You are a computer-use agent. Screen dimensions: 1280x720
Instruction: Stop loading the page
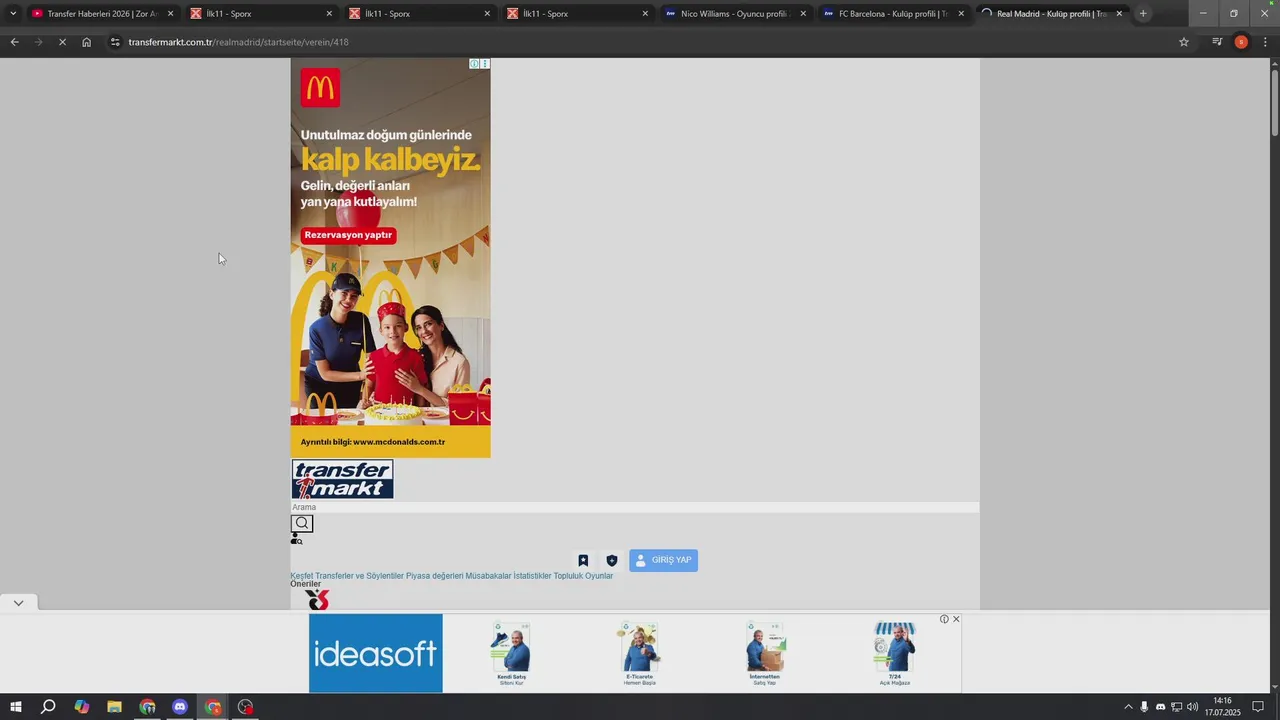(x=62, y=42)
